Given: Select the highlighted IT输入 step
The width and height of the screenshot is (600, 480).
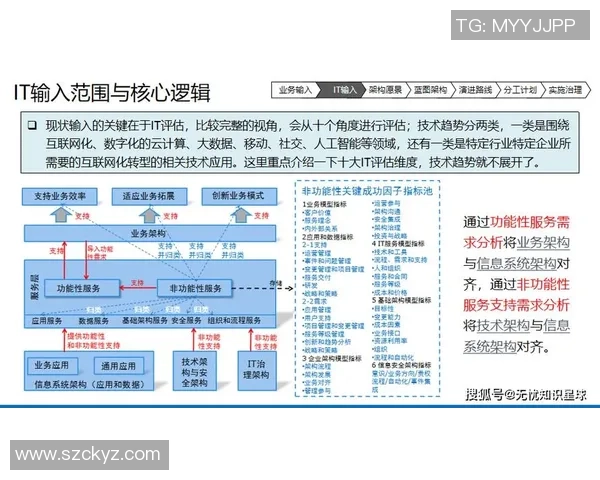Looking at the screenshot, I should click(x=342, y=90).
